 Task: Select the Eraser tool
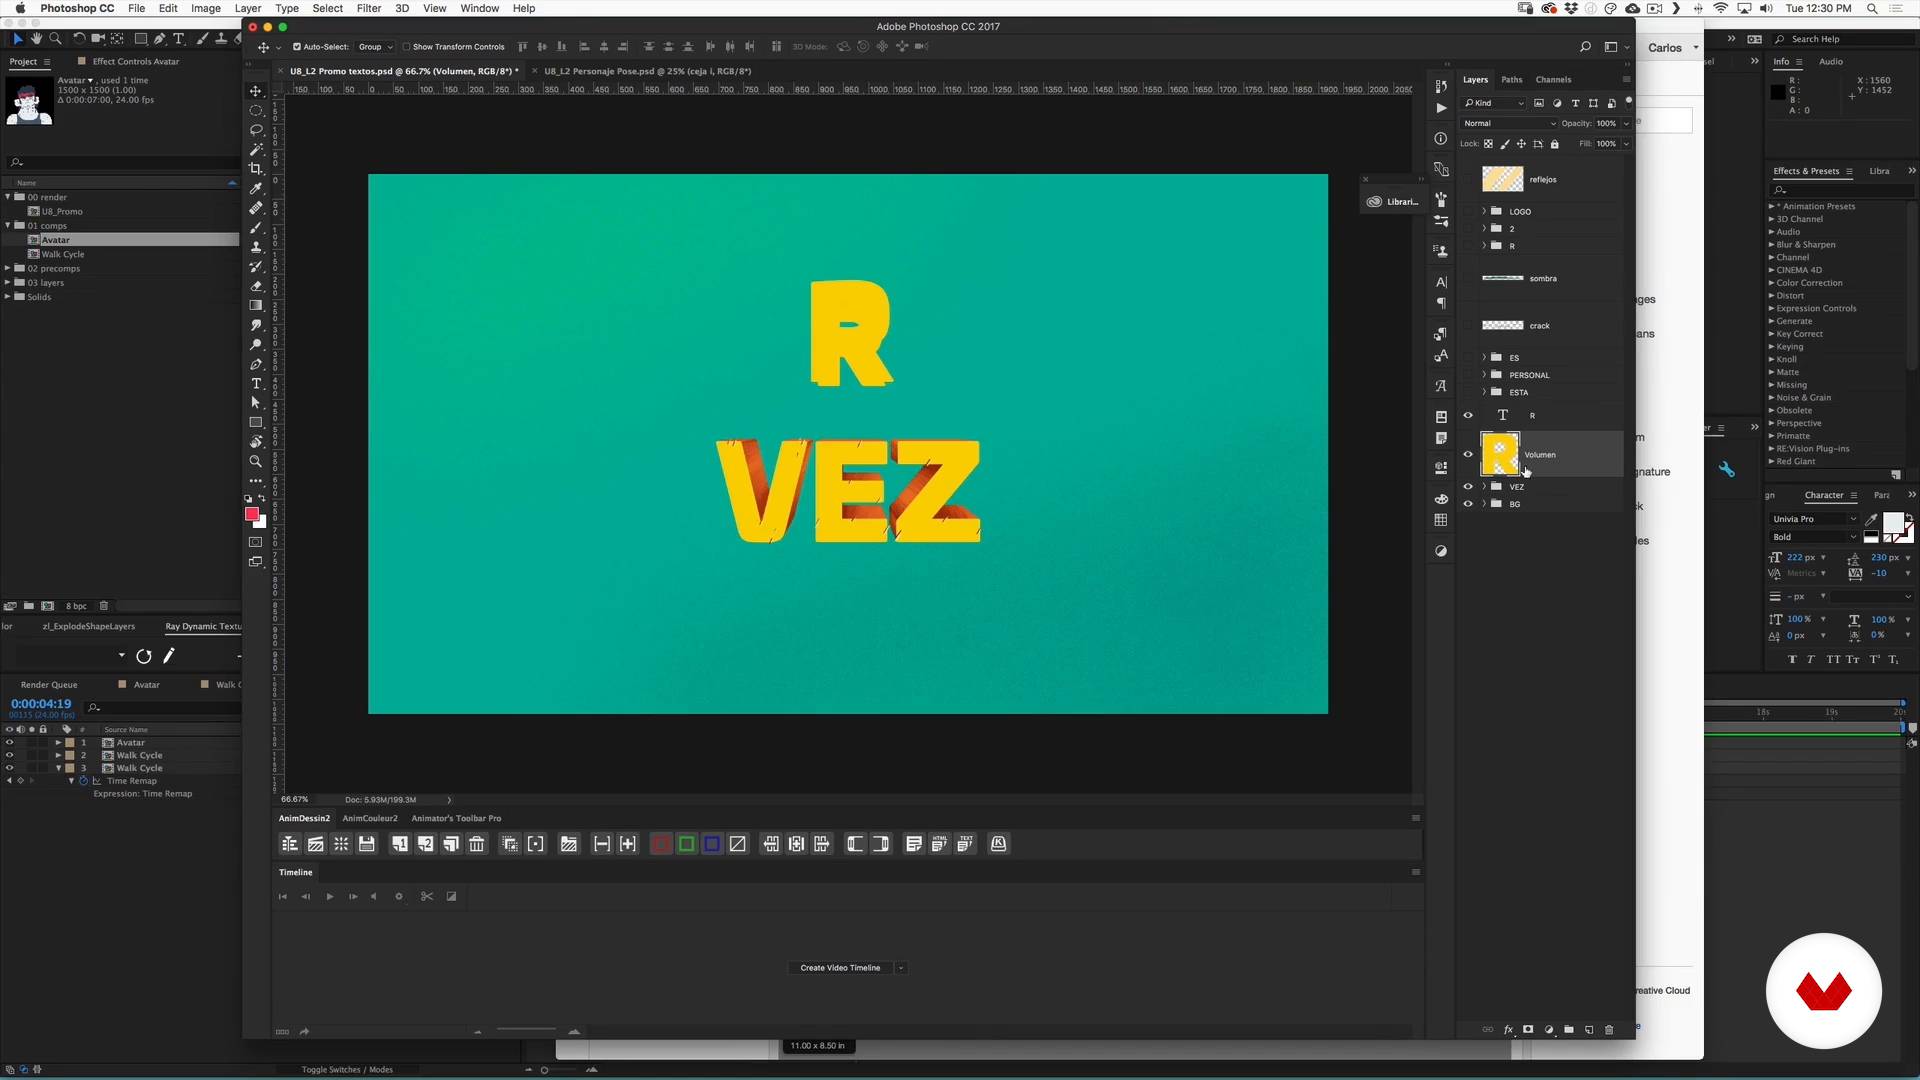click(256, 286)
